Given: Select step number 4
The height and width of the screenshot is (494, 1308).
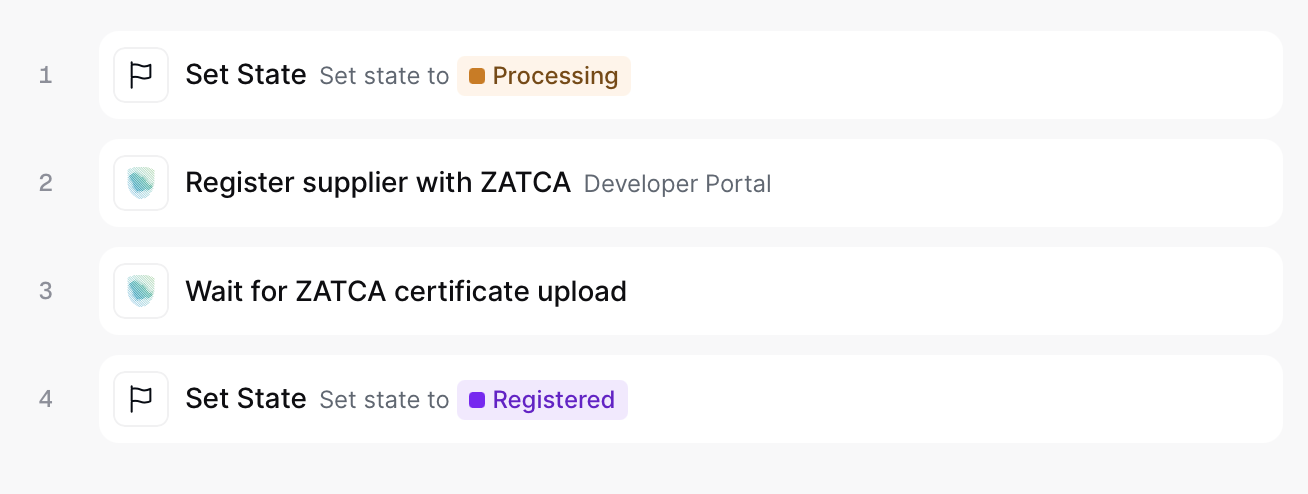Looking at the screenshot, I should click(45, 399).
